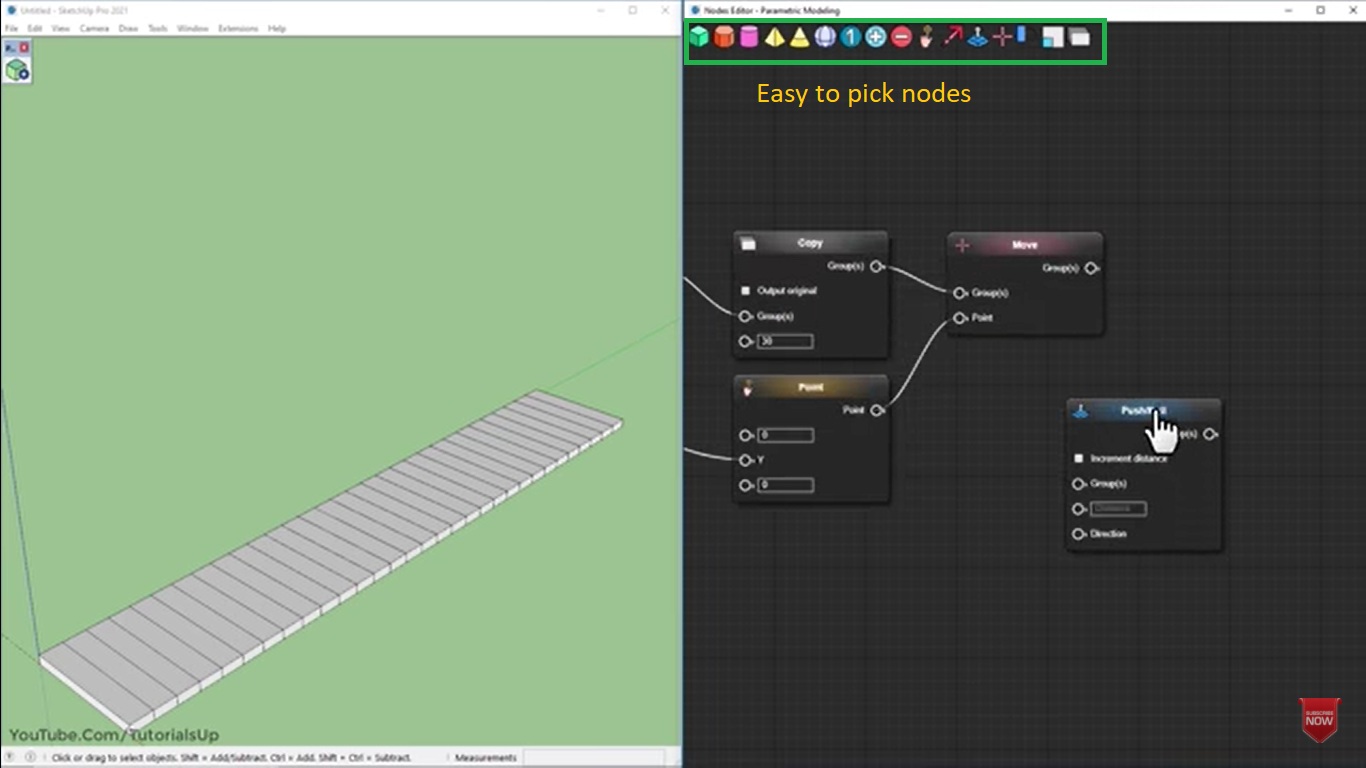Click the Move node title header
The height and width of the screenshot is (768, 1366).
1025,245
